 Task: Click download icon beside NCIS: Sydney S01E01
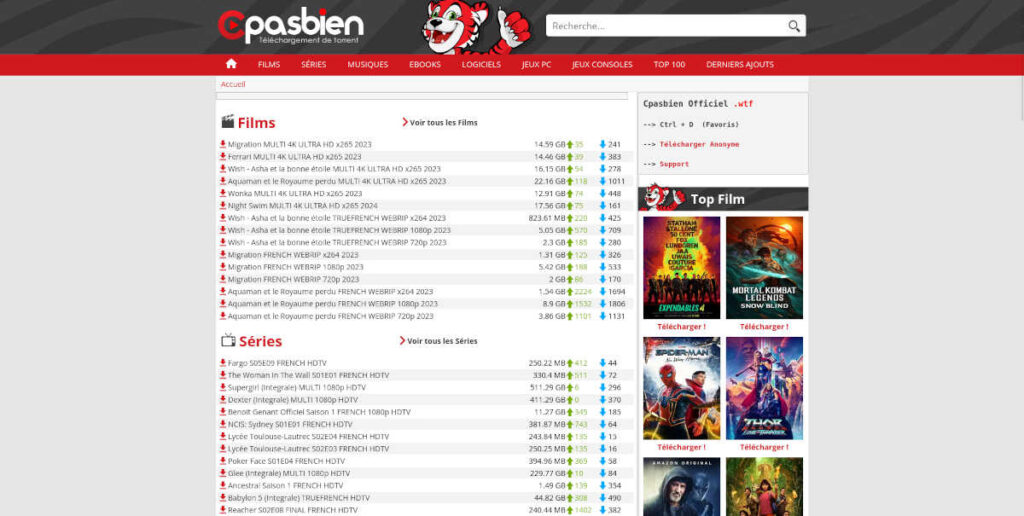[223, 424]
